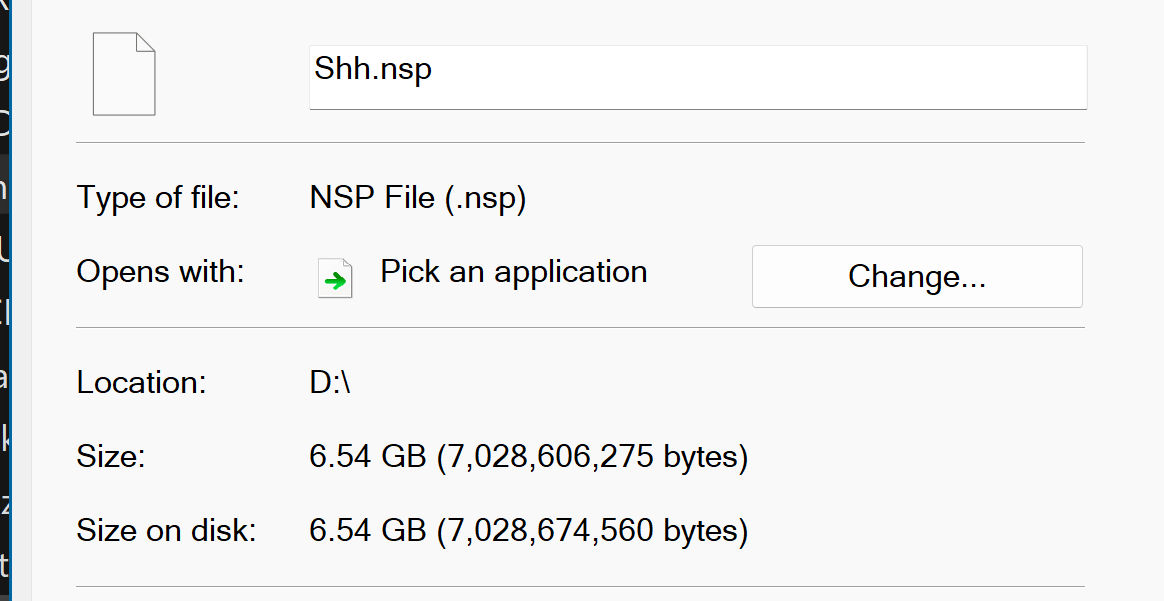Click the "Size:" label

111,457
